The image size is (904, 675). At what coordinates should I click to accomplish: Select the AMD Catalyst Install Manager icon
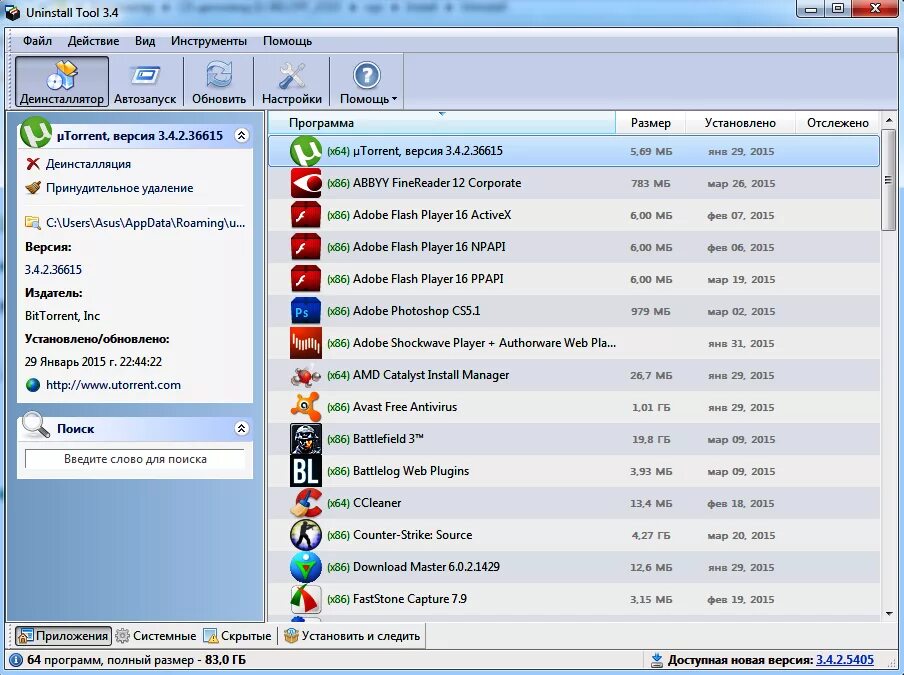tap(306, 375)
